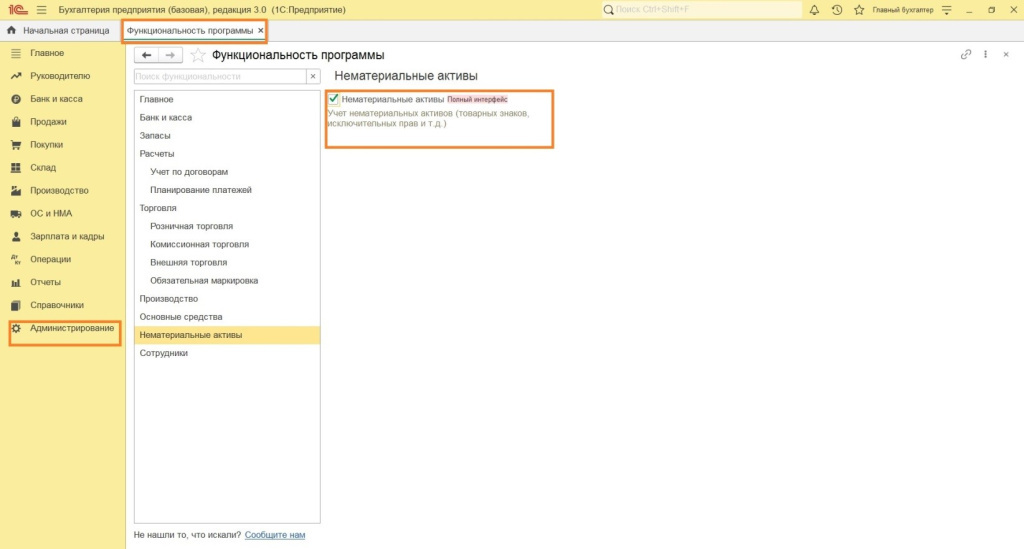This screenshot has width=1024, height=549.
Task: Clear functionality search with X button
Action: coord(313,76)
